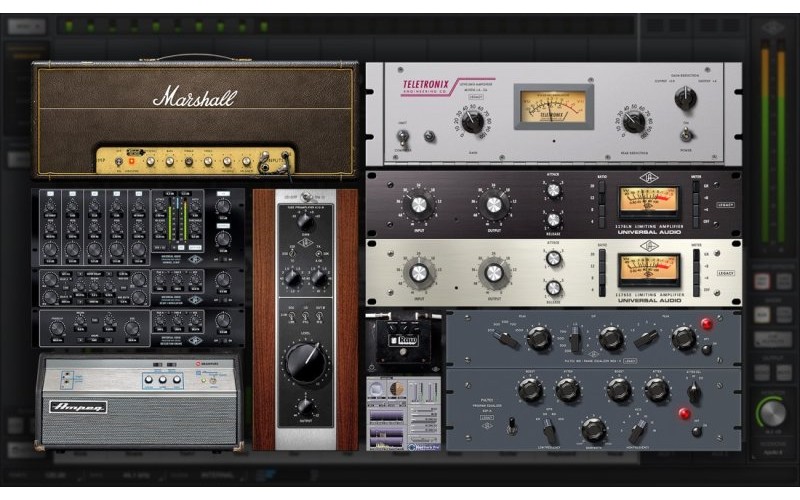The image size is (800, 500).
Task: Click the orange standby light on Marshall
Action: coord(132,161)
